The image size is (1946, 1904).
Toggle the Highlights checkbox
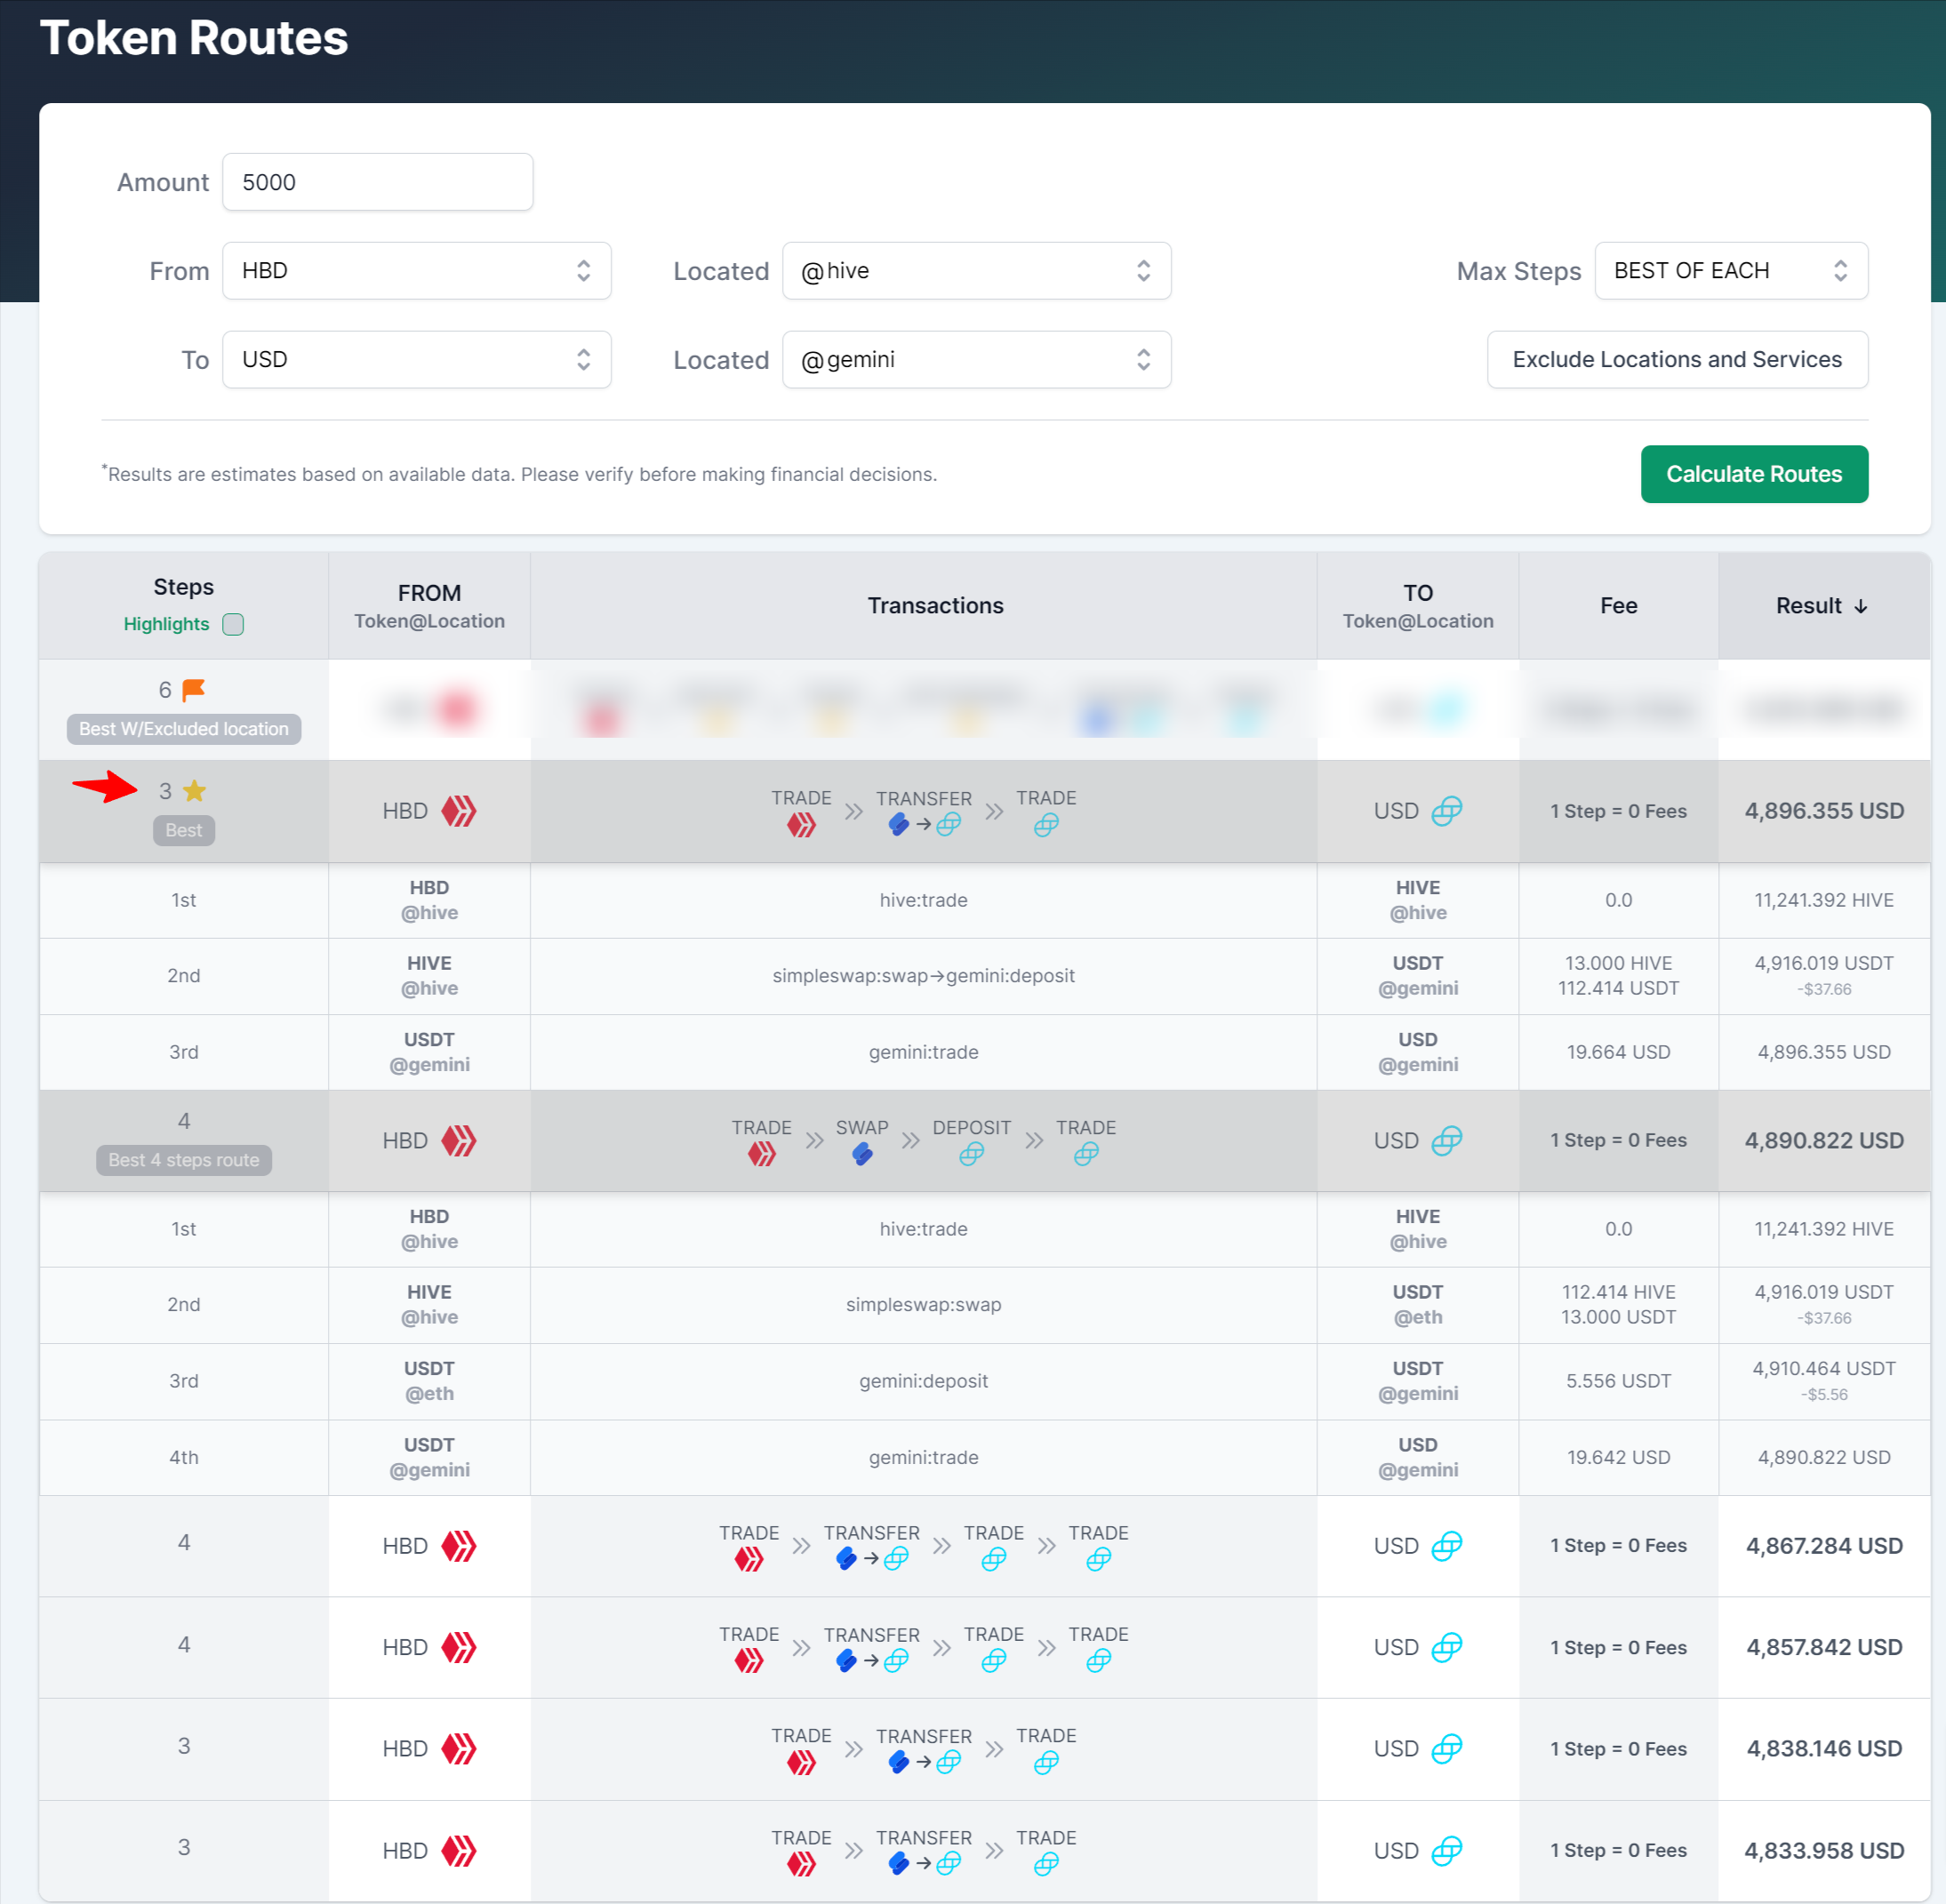pos(233,624)
